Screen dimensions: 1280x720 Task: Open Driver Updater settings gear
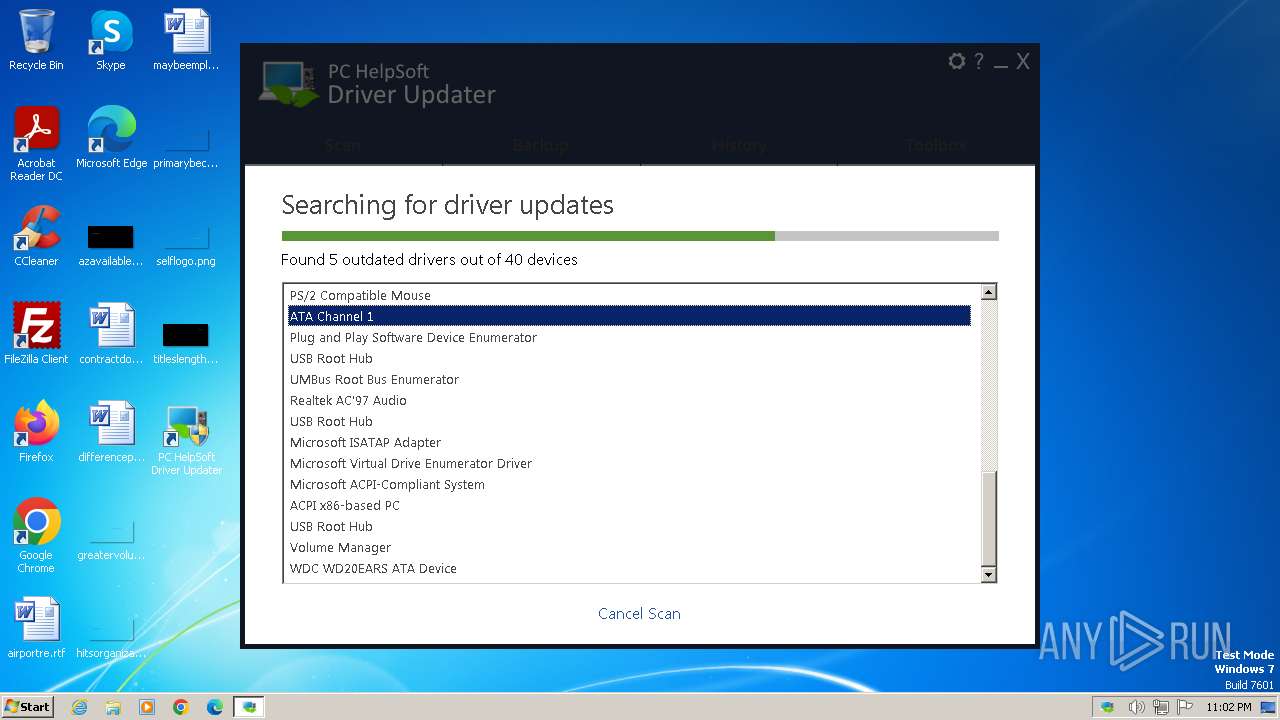point(957,61)
